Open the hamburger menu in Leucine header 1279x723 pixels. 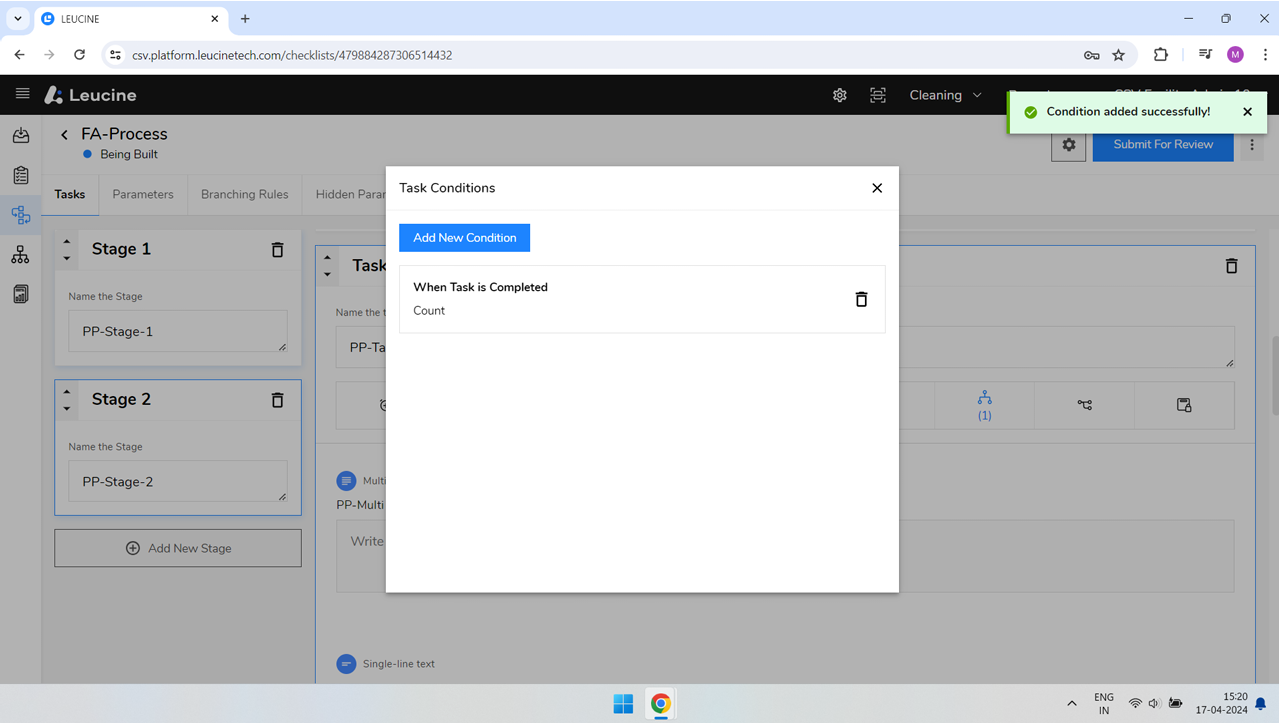pyautogui.click(x=22, y=94)
